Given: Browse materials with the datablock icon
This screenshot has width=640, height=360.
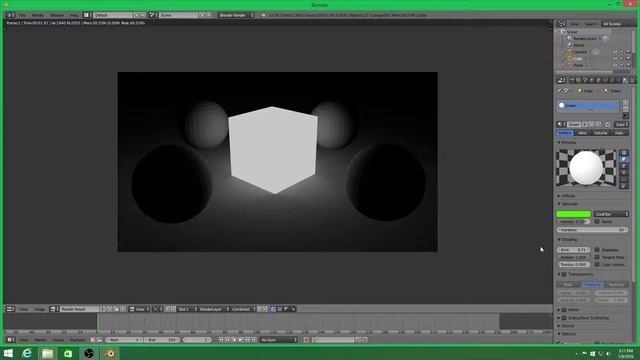Looking at the screenshot, I should [x=562, y=124].
